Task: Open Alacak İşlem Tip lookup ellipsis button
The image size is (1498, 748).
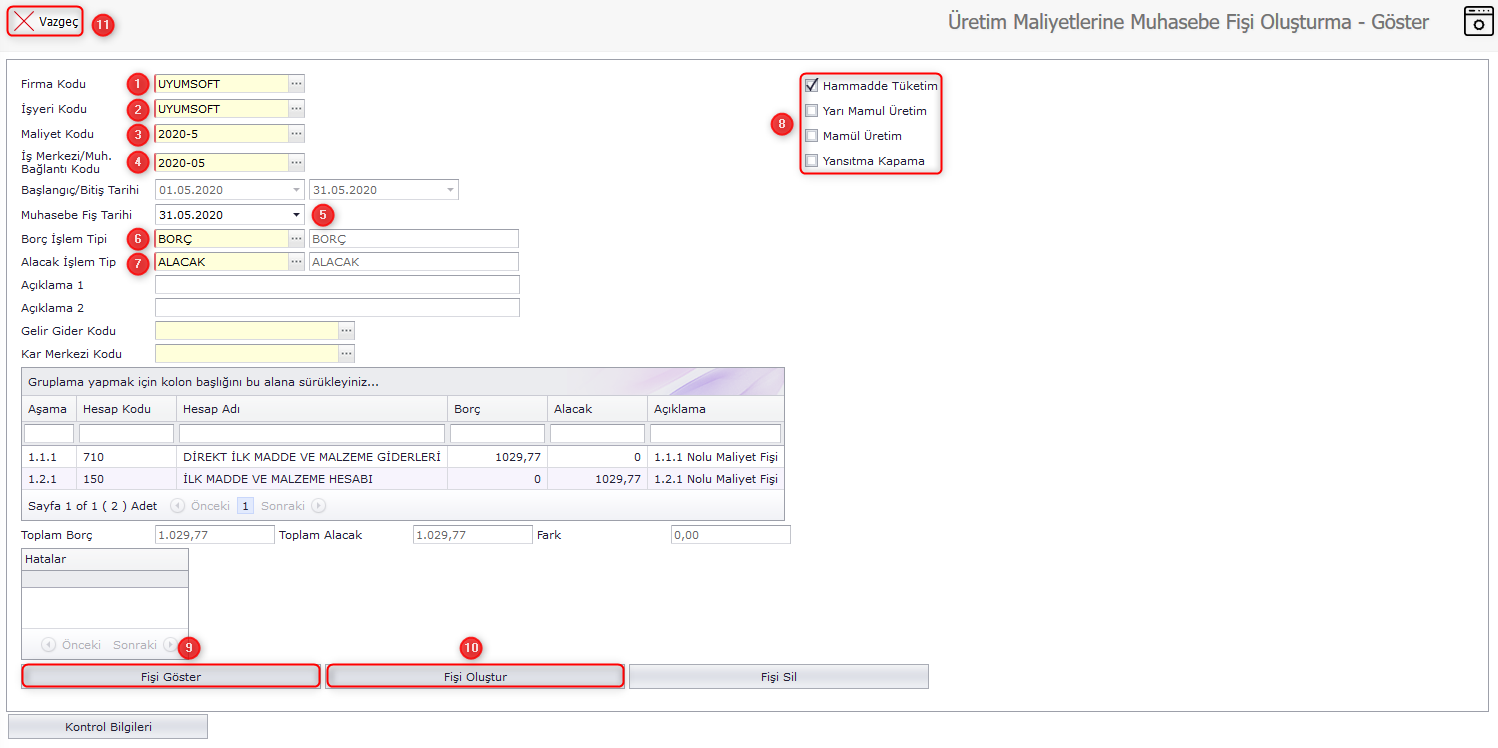Action: pyautogui.click(x=296, y=262)
